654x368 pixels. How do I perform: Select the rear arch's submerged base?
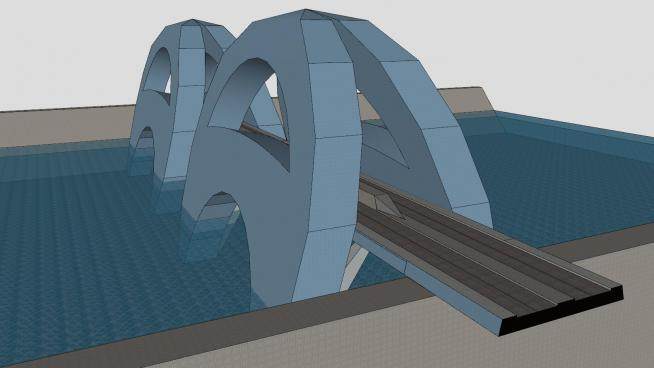(141, 159)
